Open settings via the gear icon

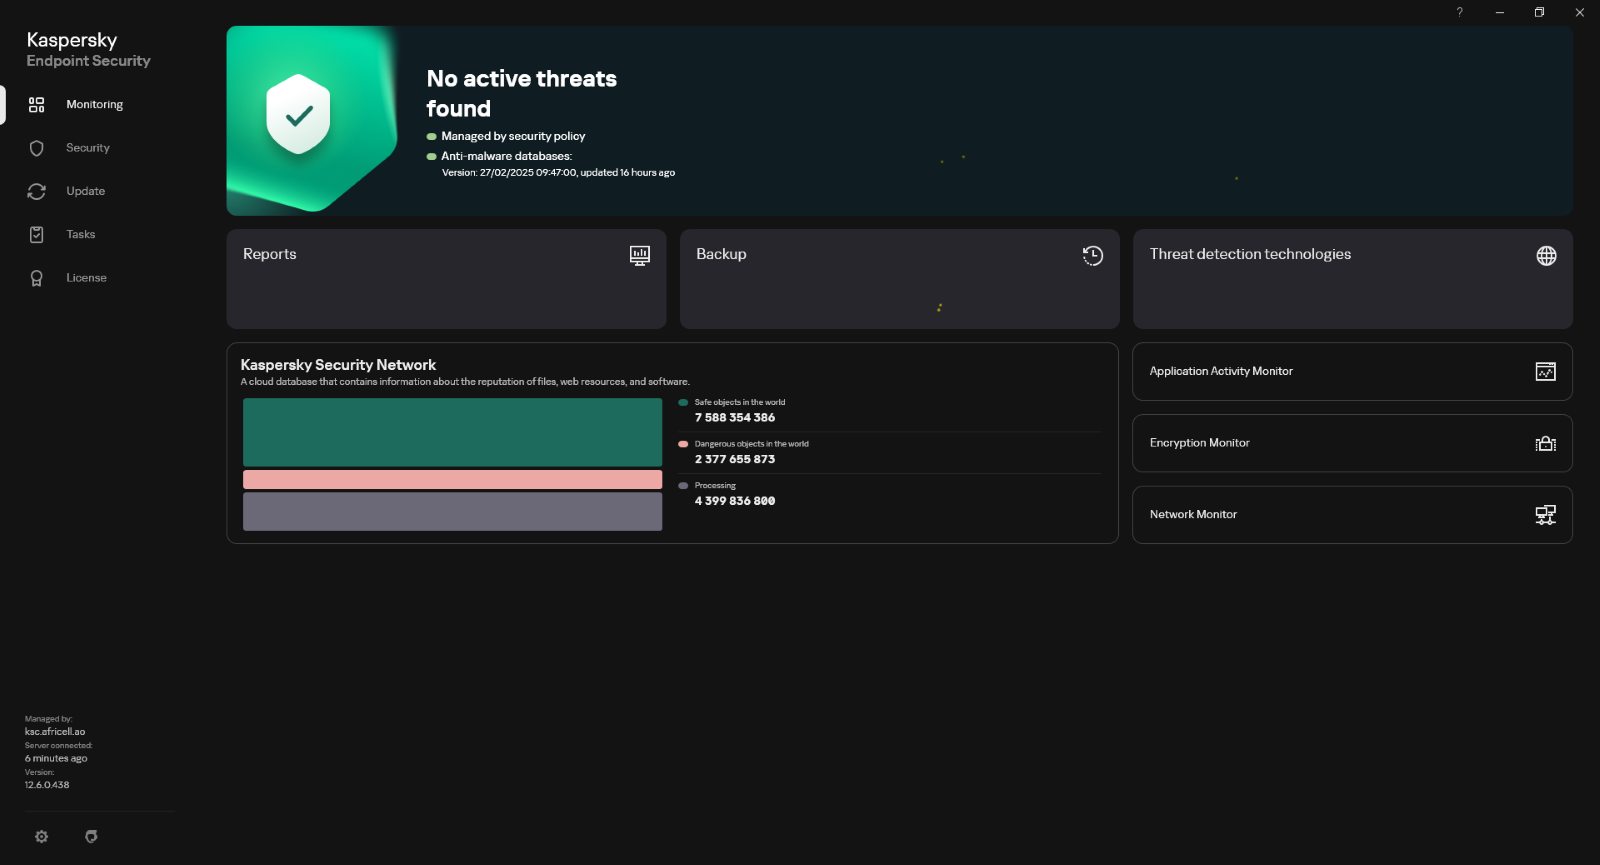pyautogui.click(x=41, y=837)
